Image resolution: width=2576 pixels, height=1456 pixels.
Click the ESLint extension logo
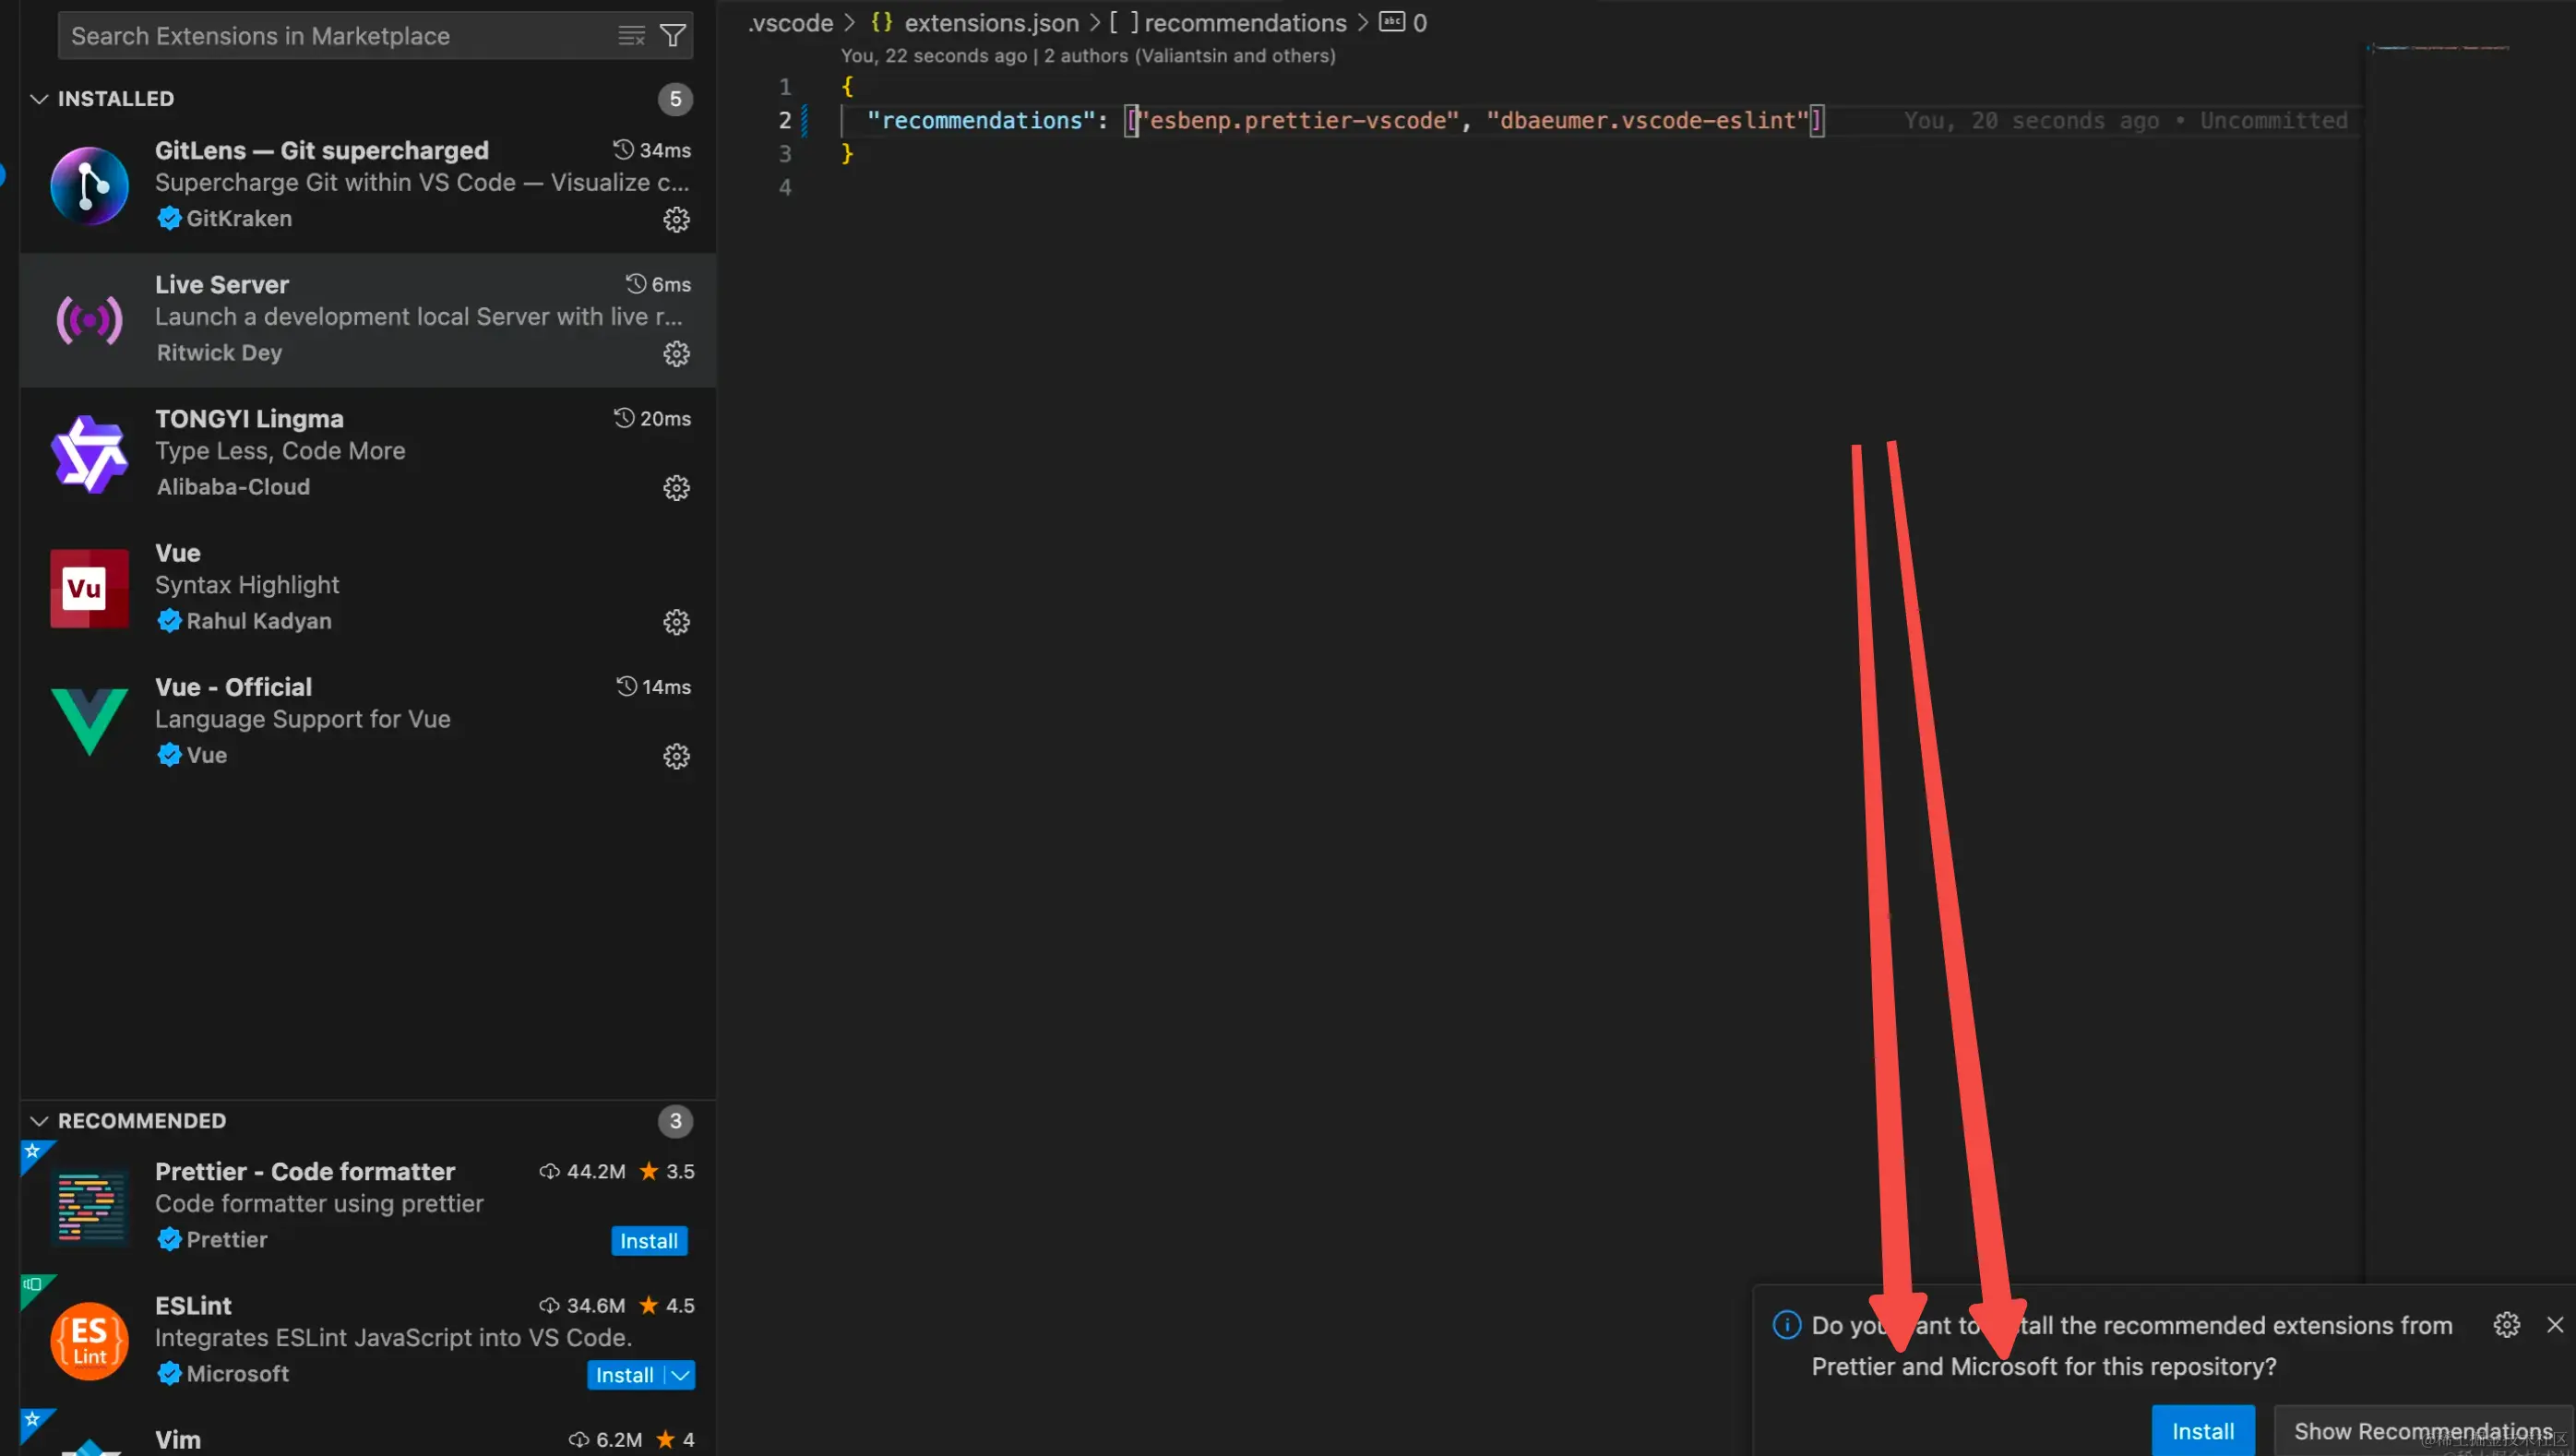click(x=89, y=1340)
